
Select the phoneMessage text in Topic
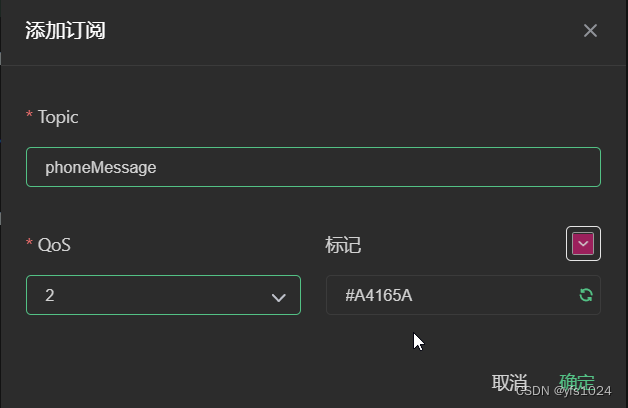coord(101,168)
